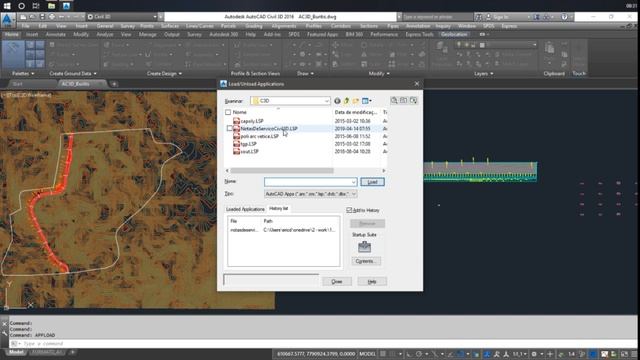The width and height of the screenshot is (640, 360).
Task: Click the Plot icon in Quick Access Toolbar
Action: 52,17
